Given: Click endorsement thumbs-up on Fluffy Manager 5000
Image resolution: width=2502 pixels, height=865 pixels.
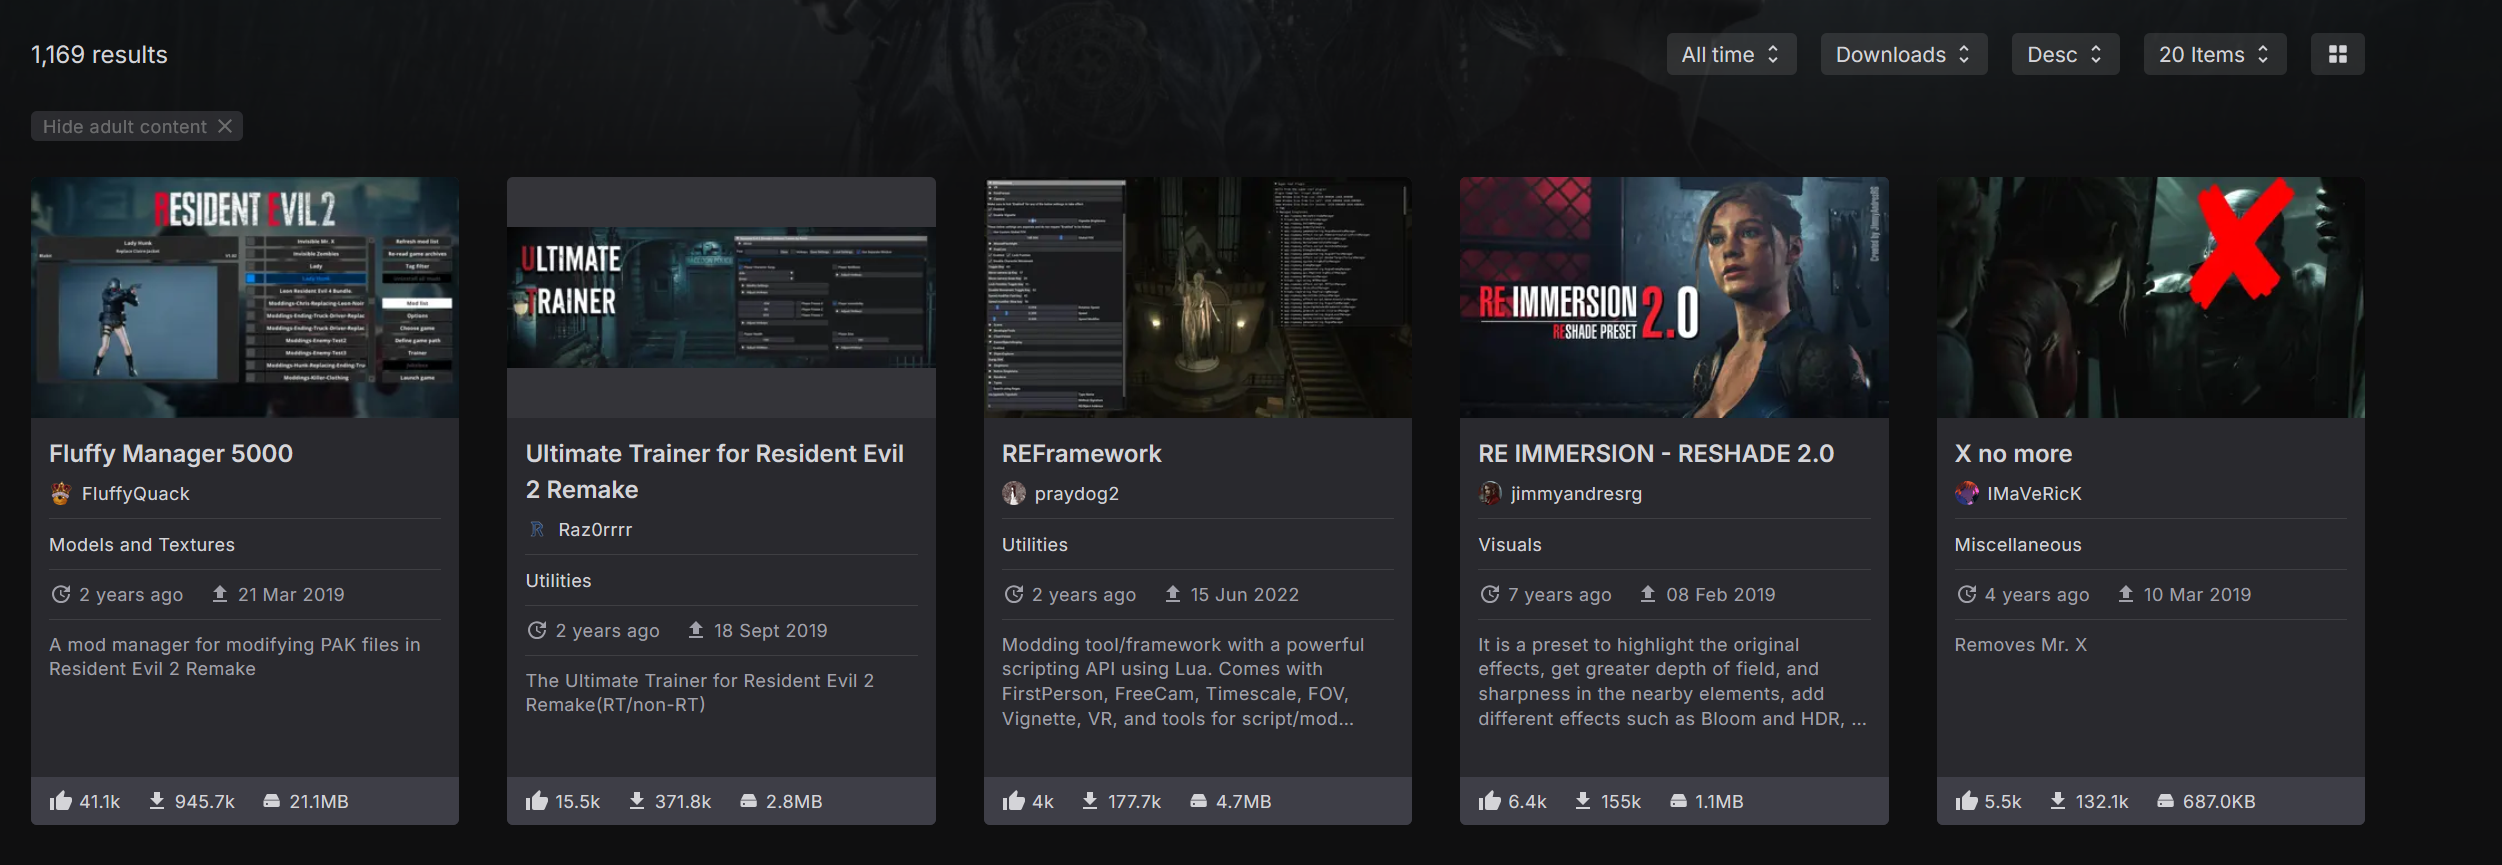Looking at the screenshot, I should [x=61, y=801].
